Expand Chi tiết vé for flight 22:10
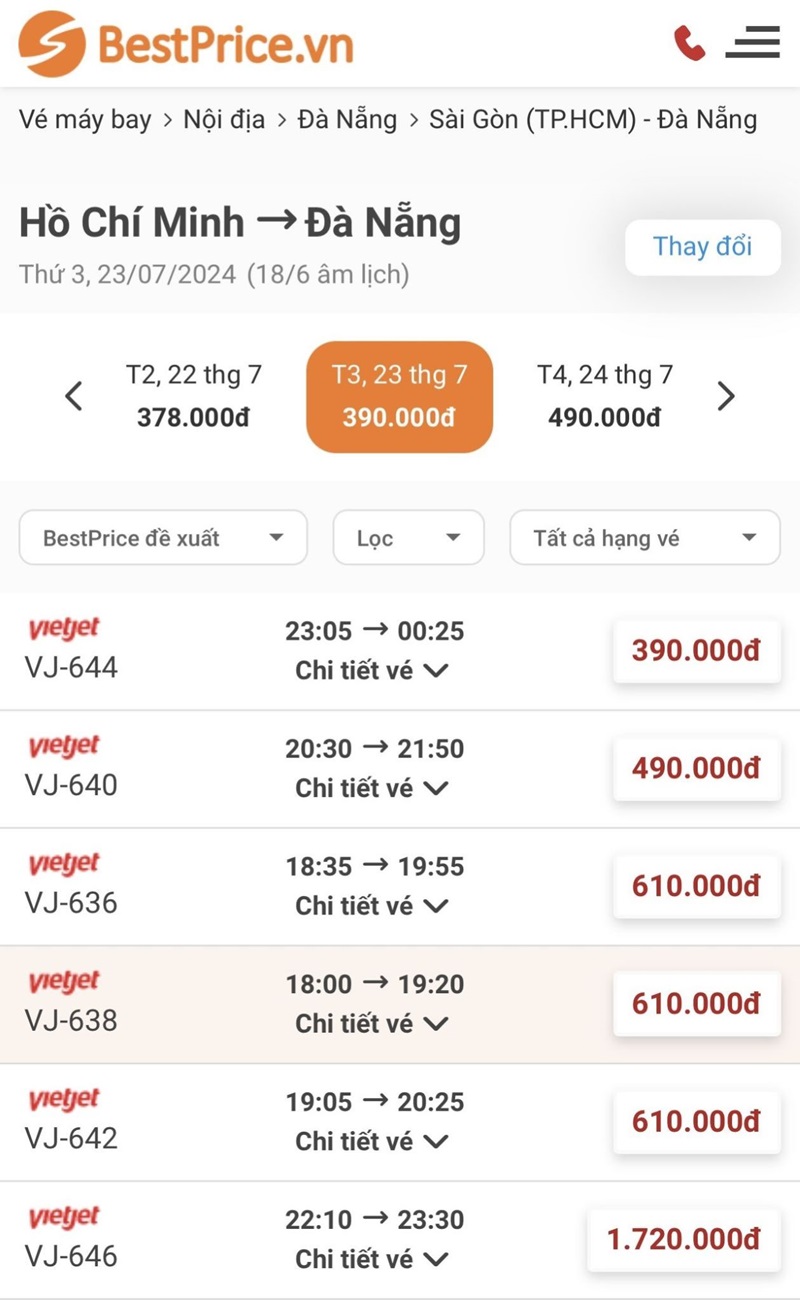This screenshot has width=800, height=1300. (371, 1259)
